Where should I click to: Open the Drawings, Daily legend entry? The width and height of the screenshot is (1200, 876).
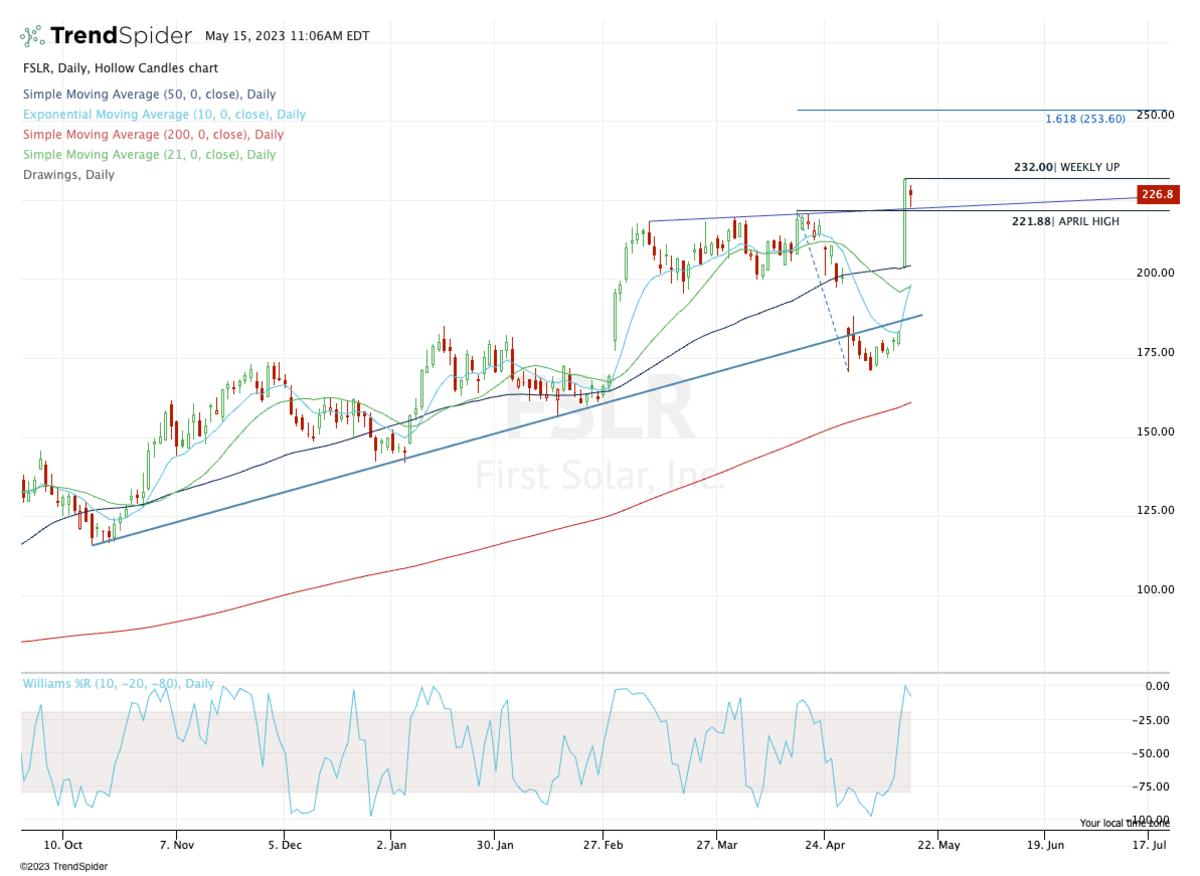tap(68, 175)
